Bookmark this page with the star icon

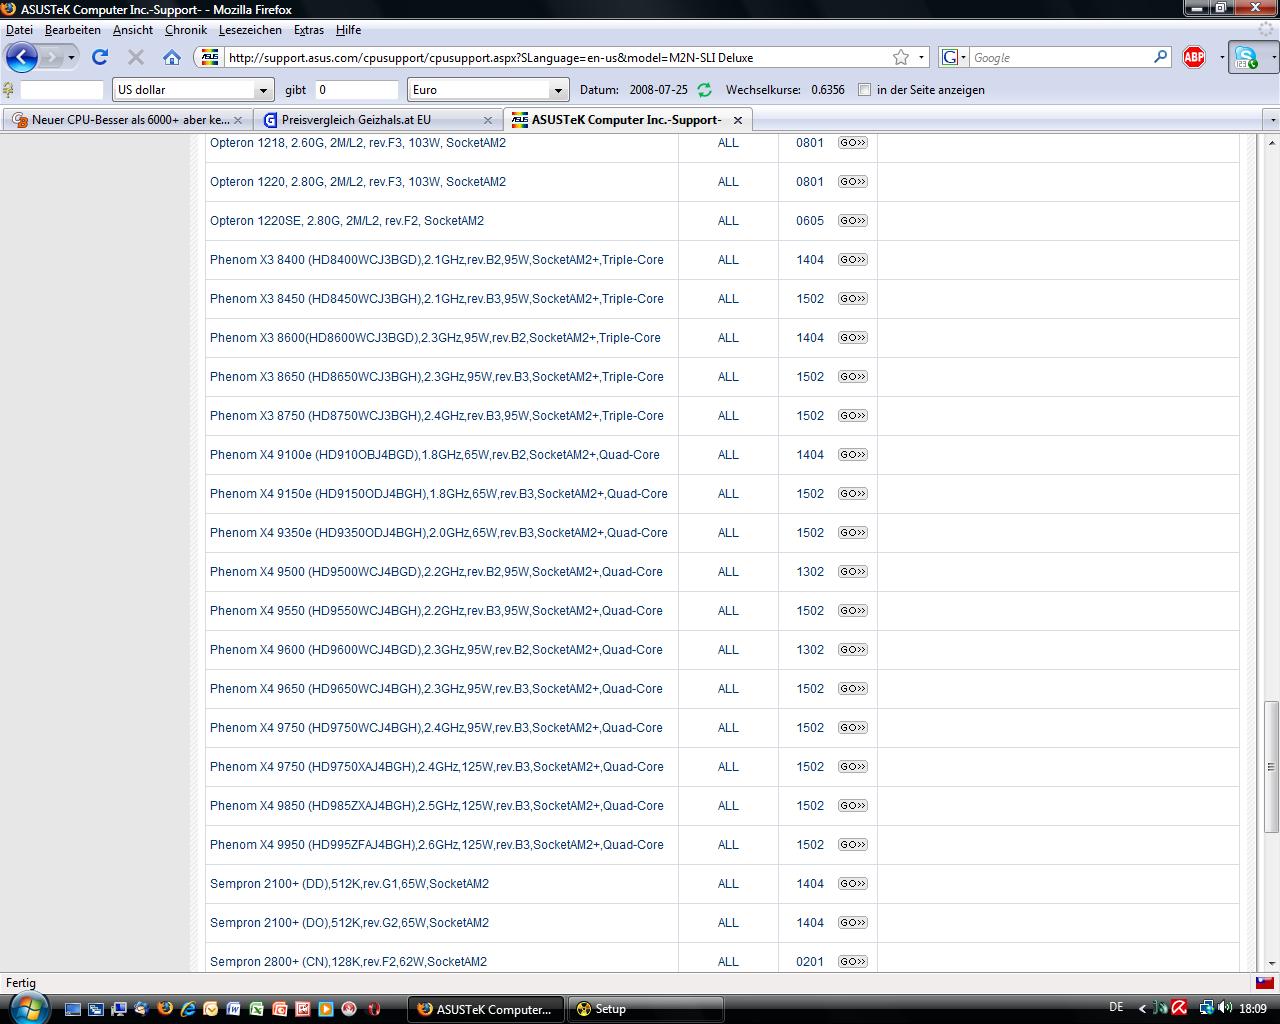pyautogui.click(x=900, y=57)
